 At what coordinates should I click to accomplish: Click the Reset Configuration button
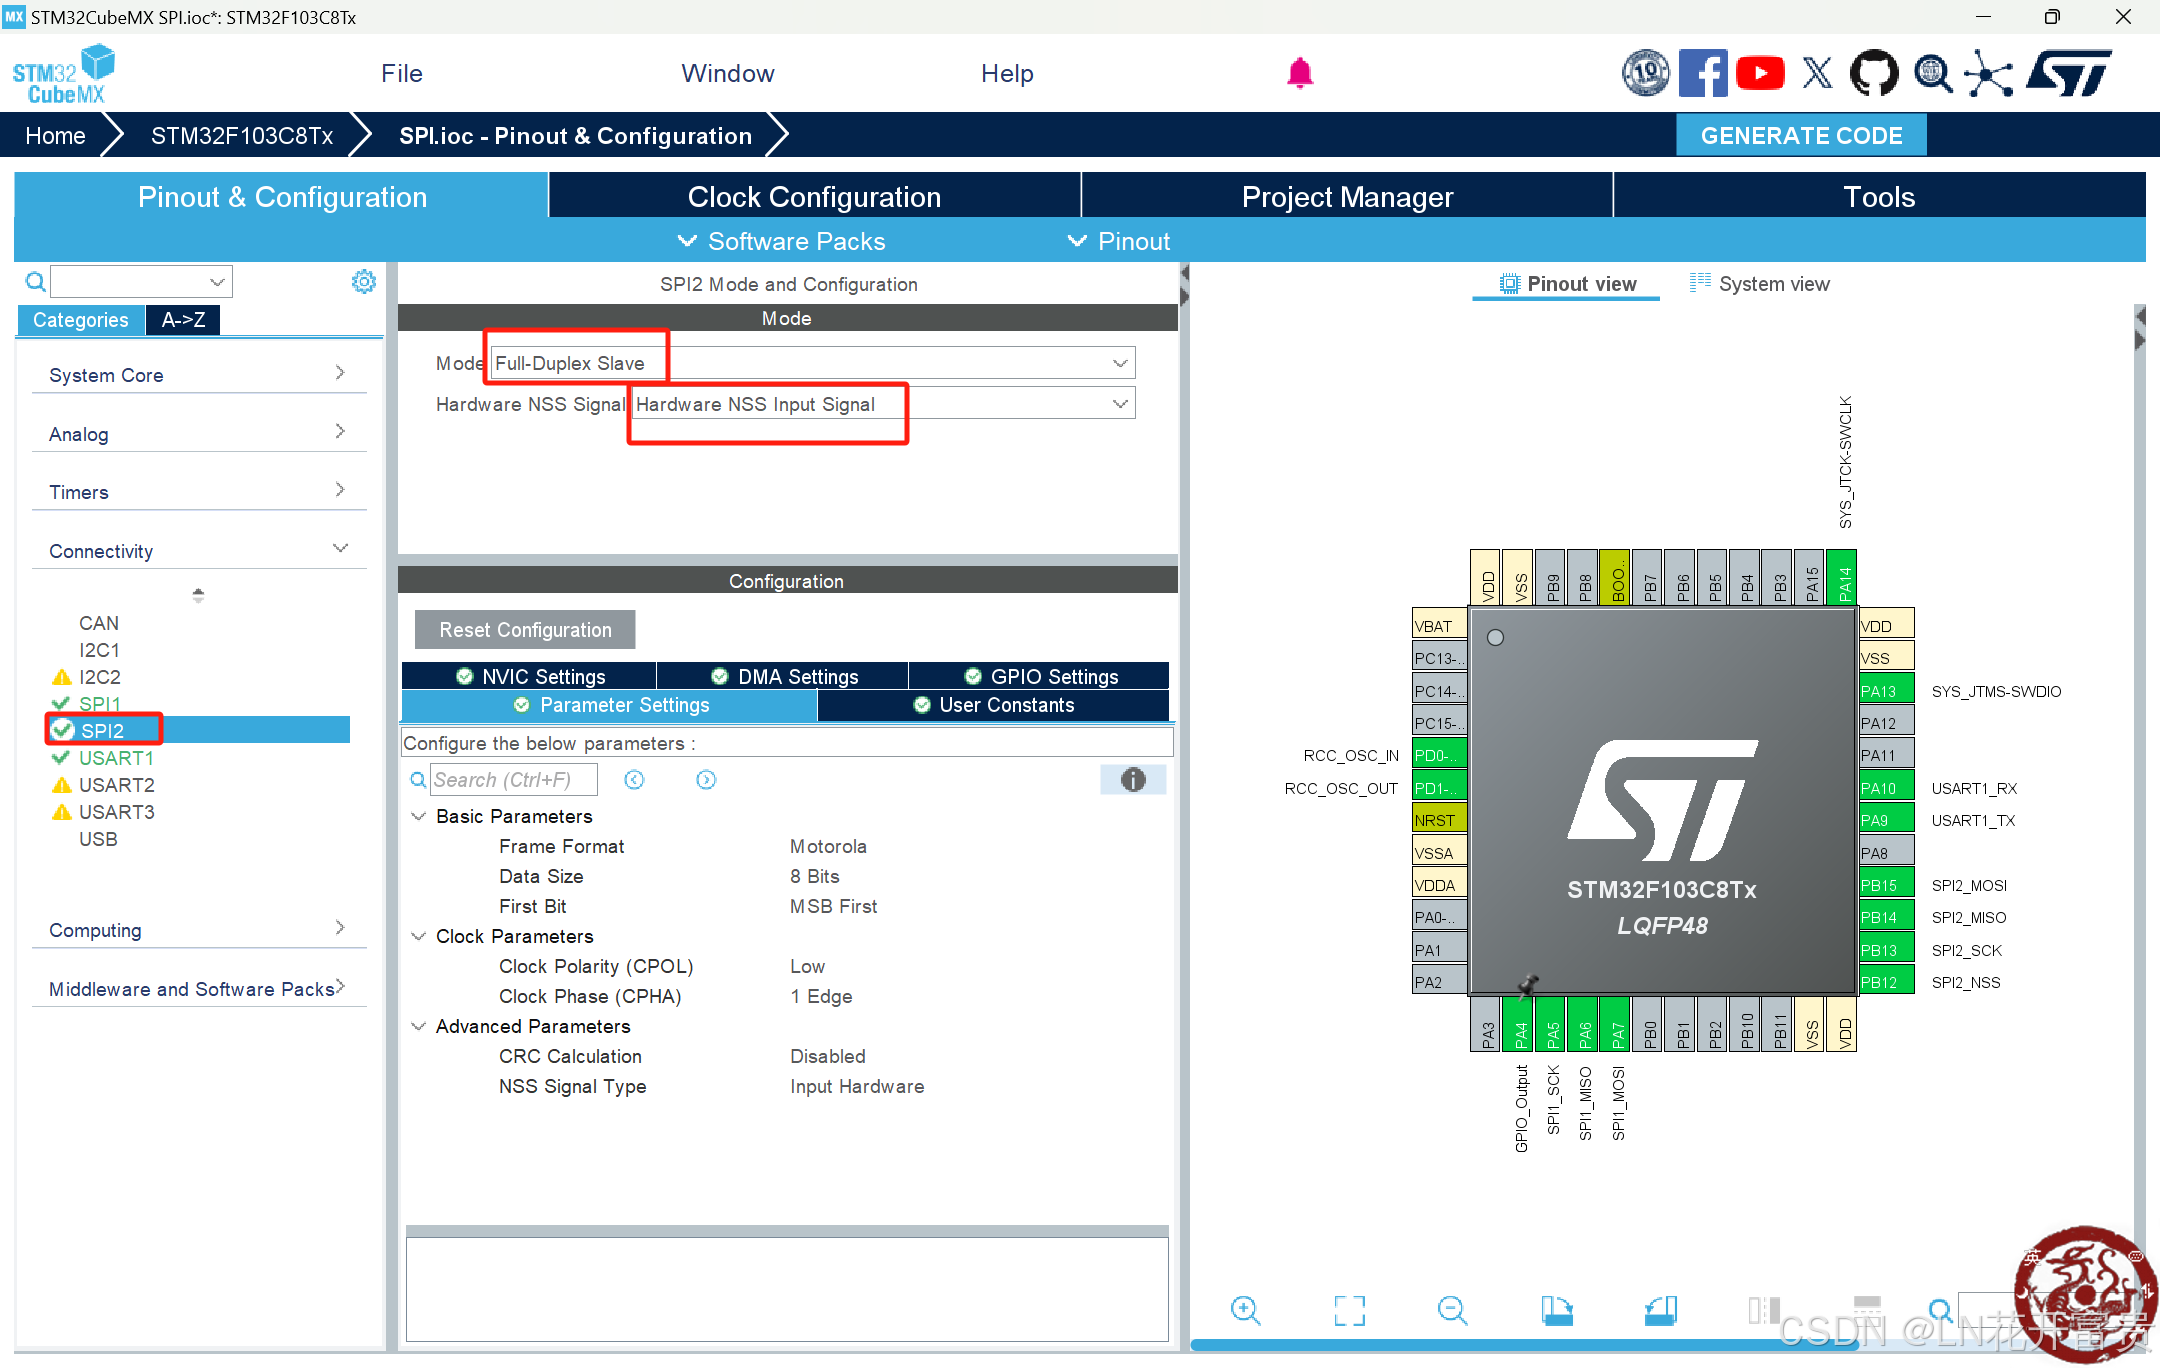(525, 630)
